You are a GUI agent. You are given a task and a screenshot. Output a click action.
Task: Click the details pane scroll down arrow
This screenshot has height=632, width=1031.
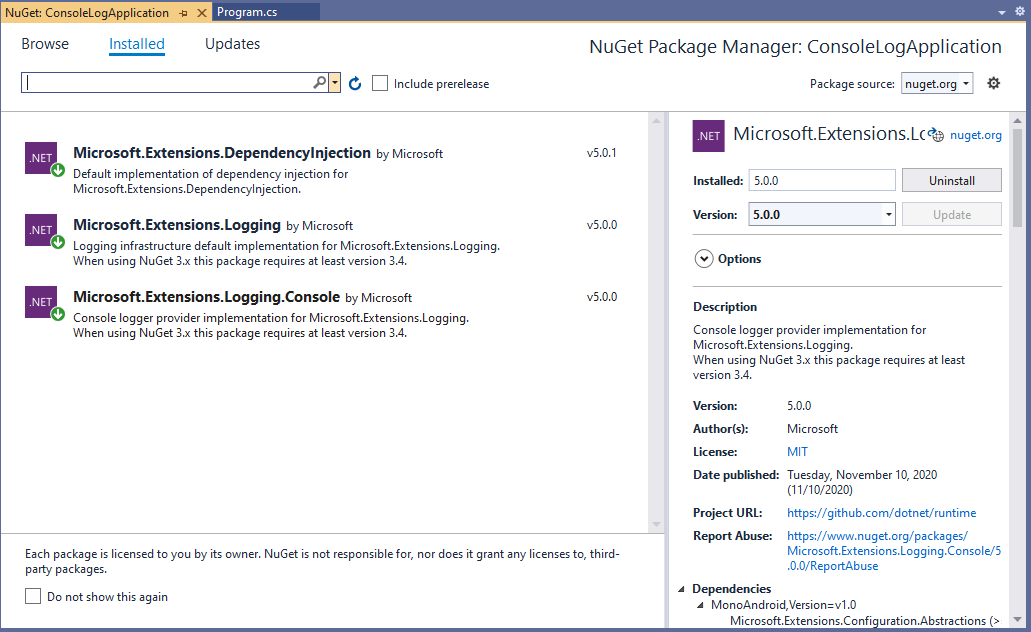tap(1017, 620)
